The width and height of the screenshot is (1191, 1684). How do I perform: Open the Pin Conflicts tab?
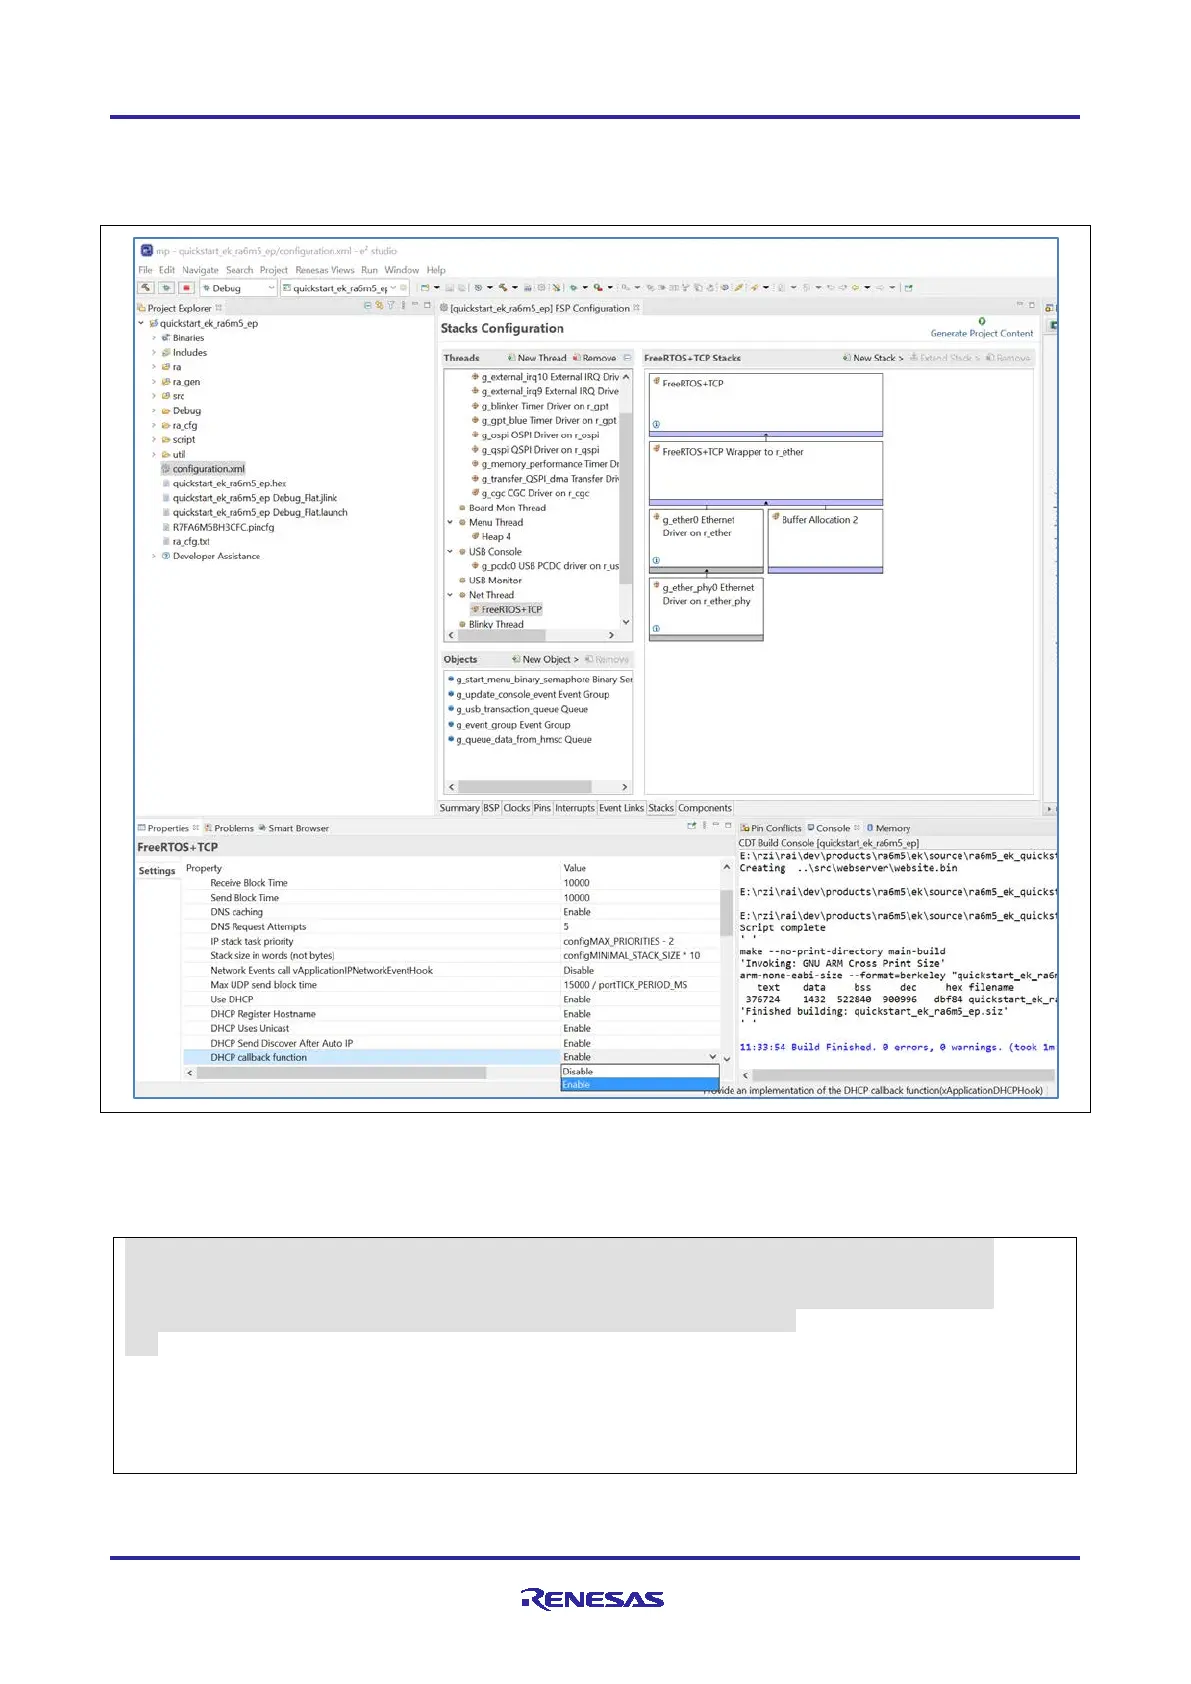coord(771,828)
